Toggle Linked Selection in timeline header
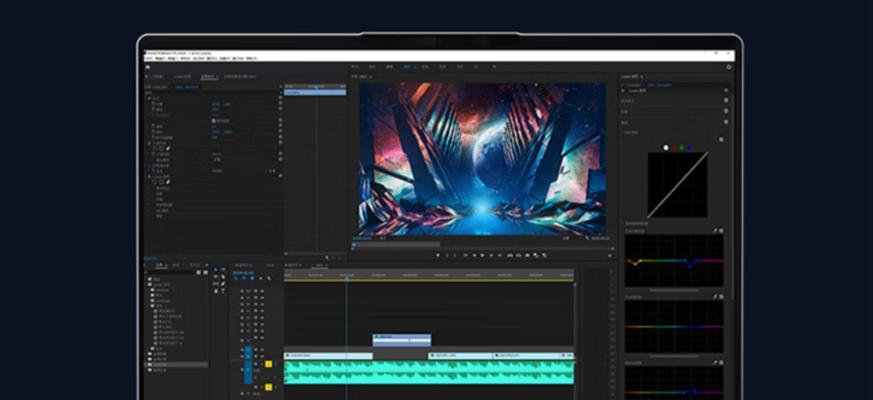The image size is (873, 400). pos(252,278)
